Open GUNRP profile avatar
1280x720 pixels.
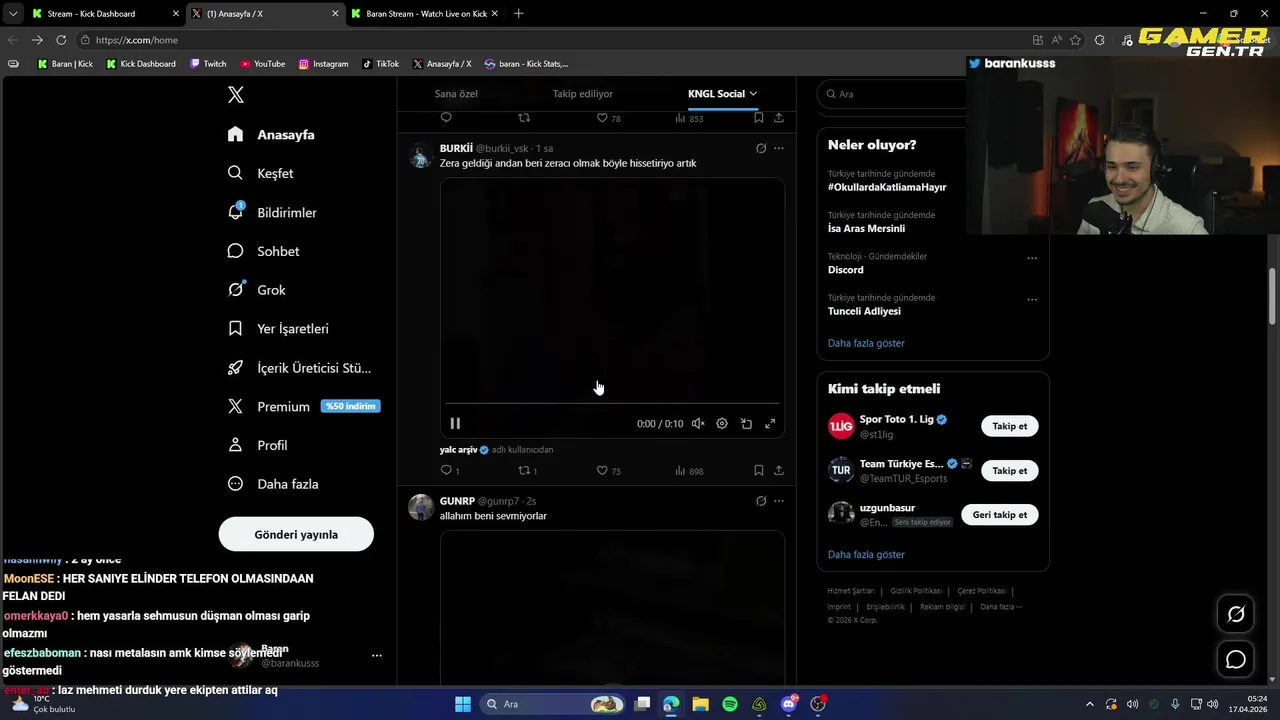pyautogui.click(x=421, y=507)
